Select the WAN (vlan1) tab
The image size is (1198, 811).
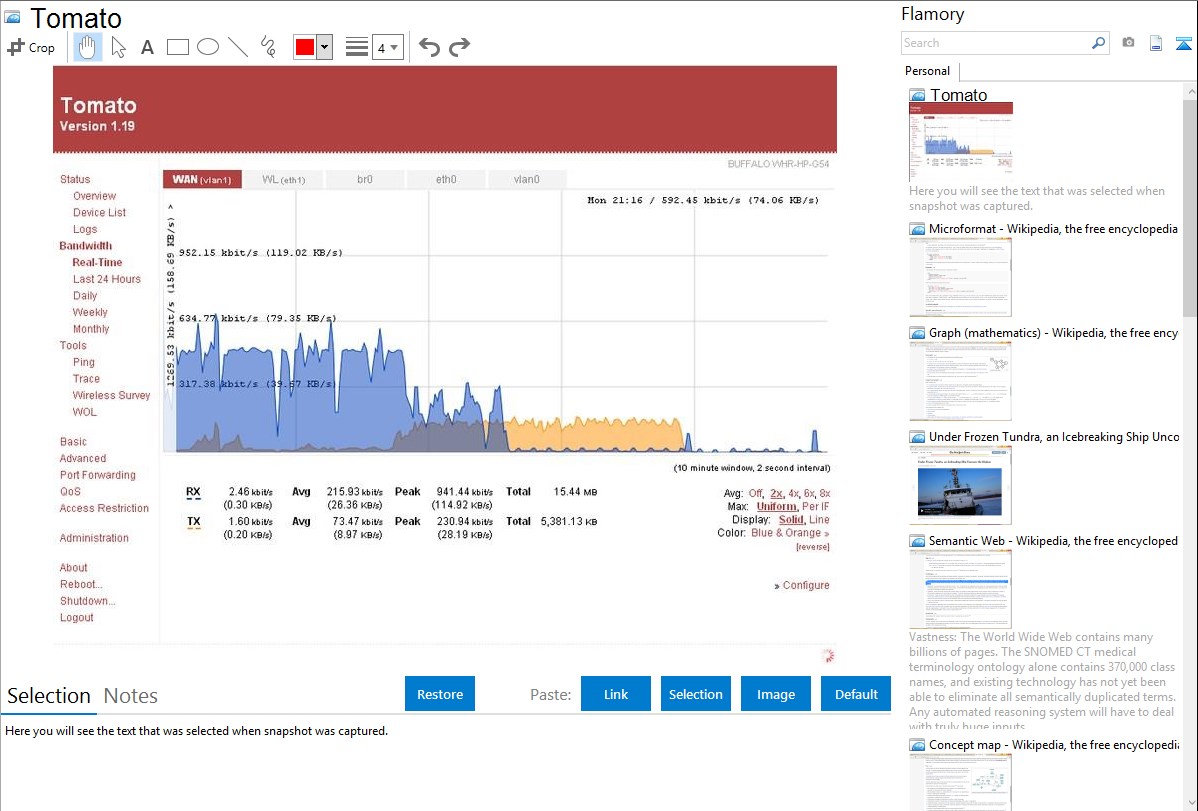pyautogui.click(x=202, y=180)
